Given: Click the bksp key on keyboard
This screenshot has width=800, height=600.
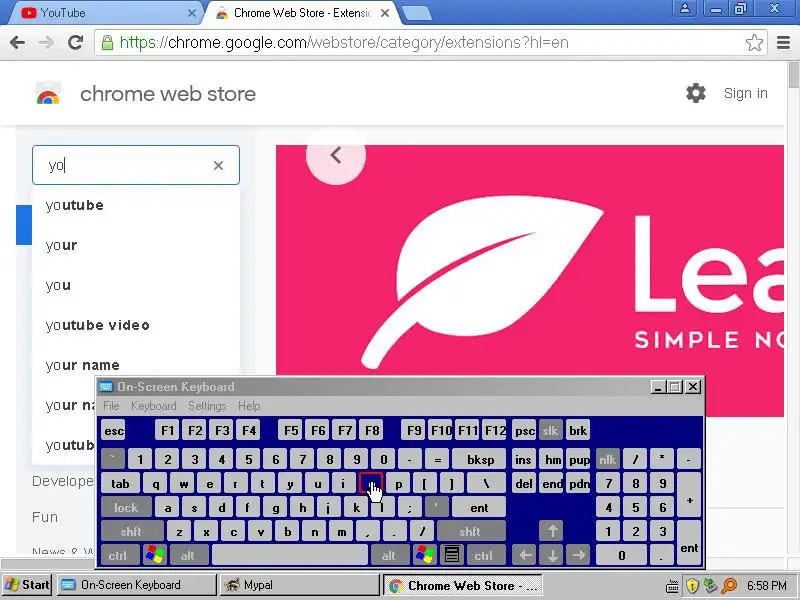Looking at the screenshot, I should [480, 460].
